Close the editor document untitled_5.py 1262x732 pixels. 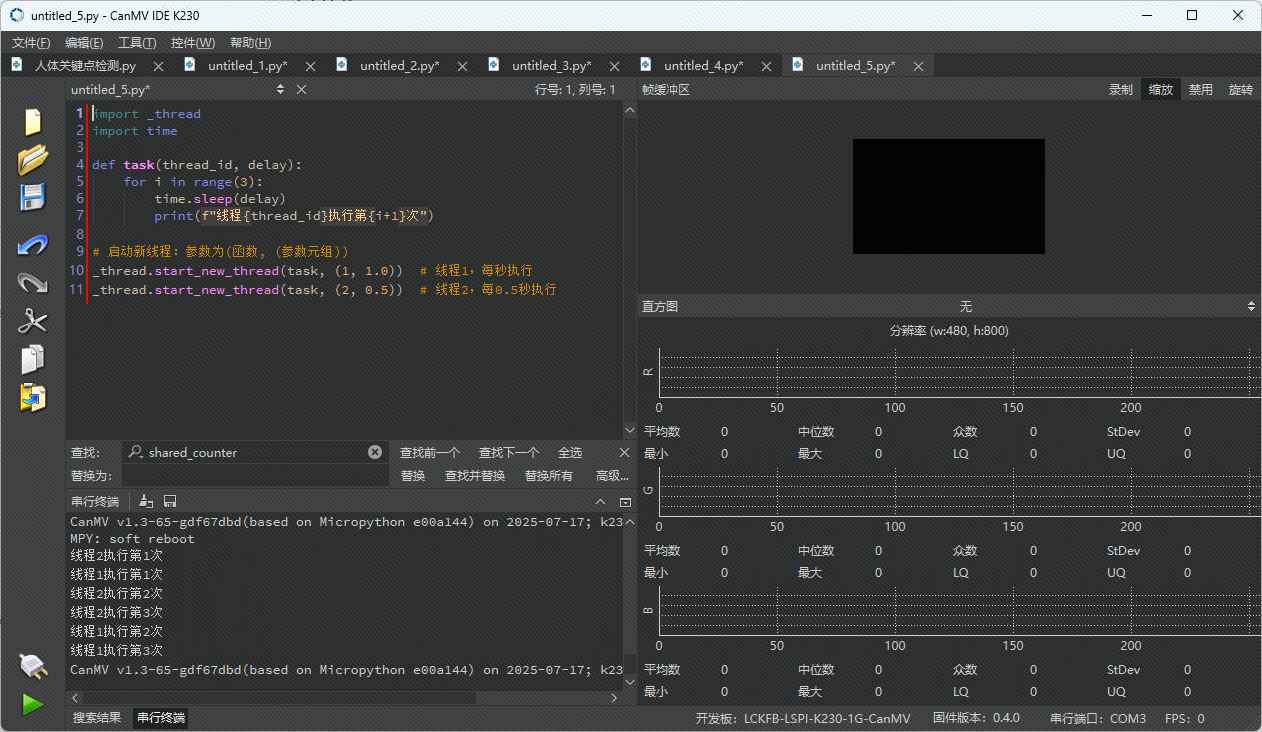[301, 90]
